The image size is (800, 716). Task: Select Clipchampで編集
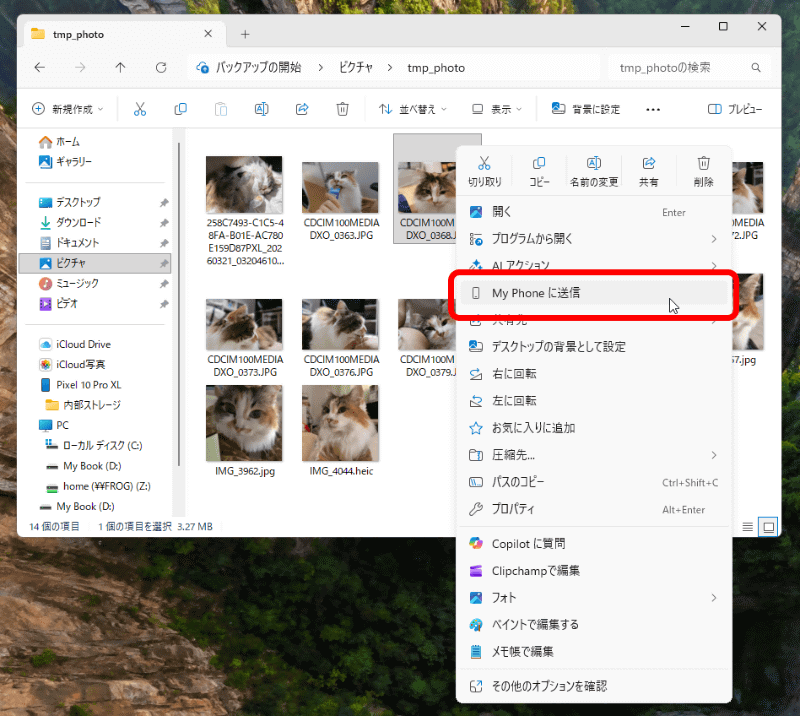pyautogui.click(x=594, y=571)
